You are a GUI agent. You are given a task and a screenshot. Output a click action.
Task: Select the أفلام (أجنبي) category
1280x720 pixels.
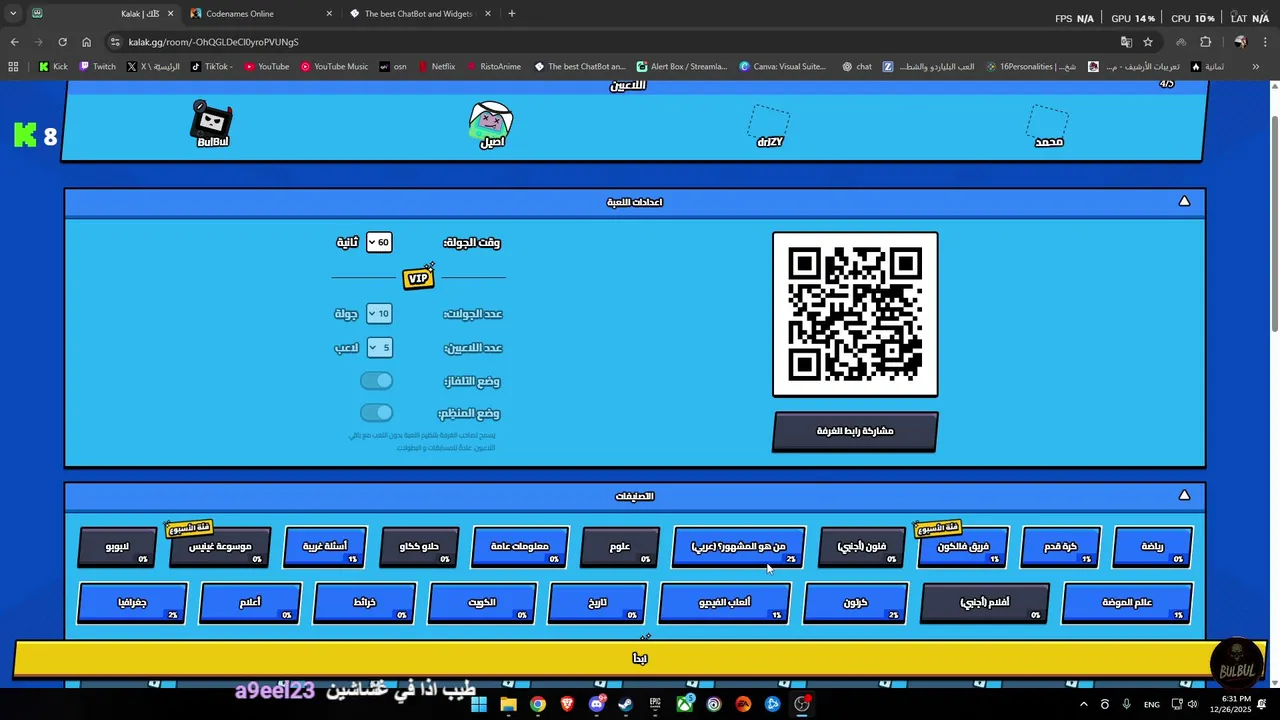pyautogui.click(x=985, y=603)
